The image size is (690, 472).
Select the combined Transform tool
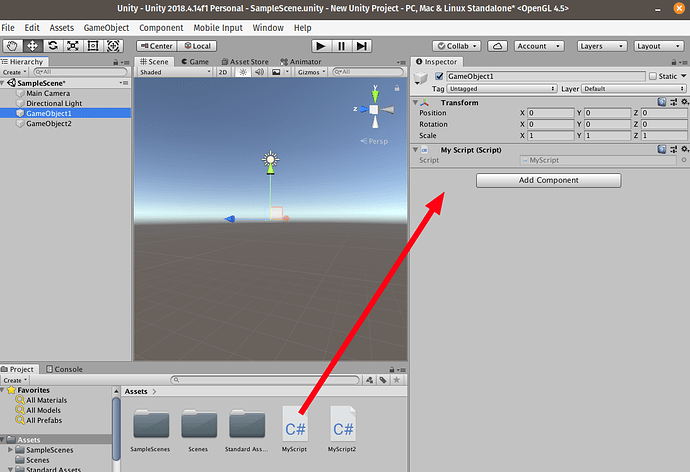113,46
